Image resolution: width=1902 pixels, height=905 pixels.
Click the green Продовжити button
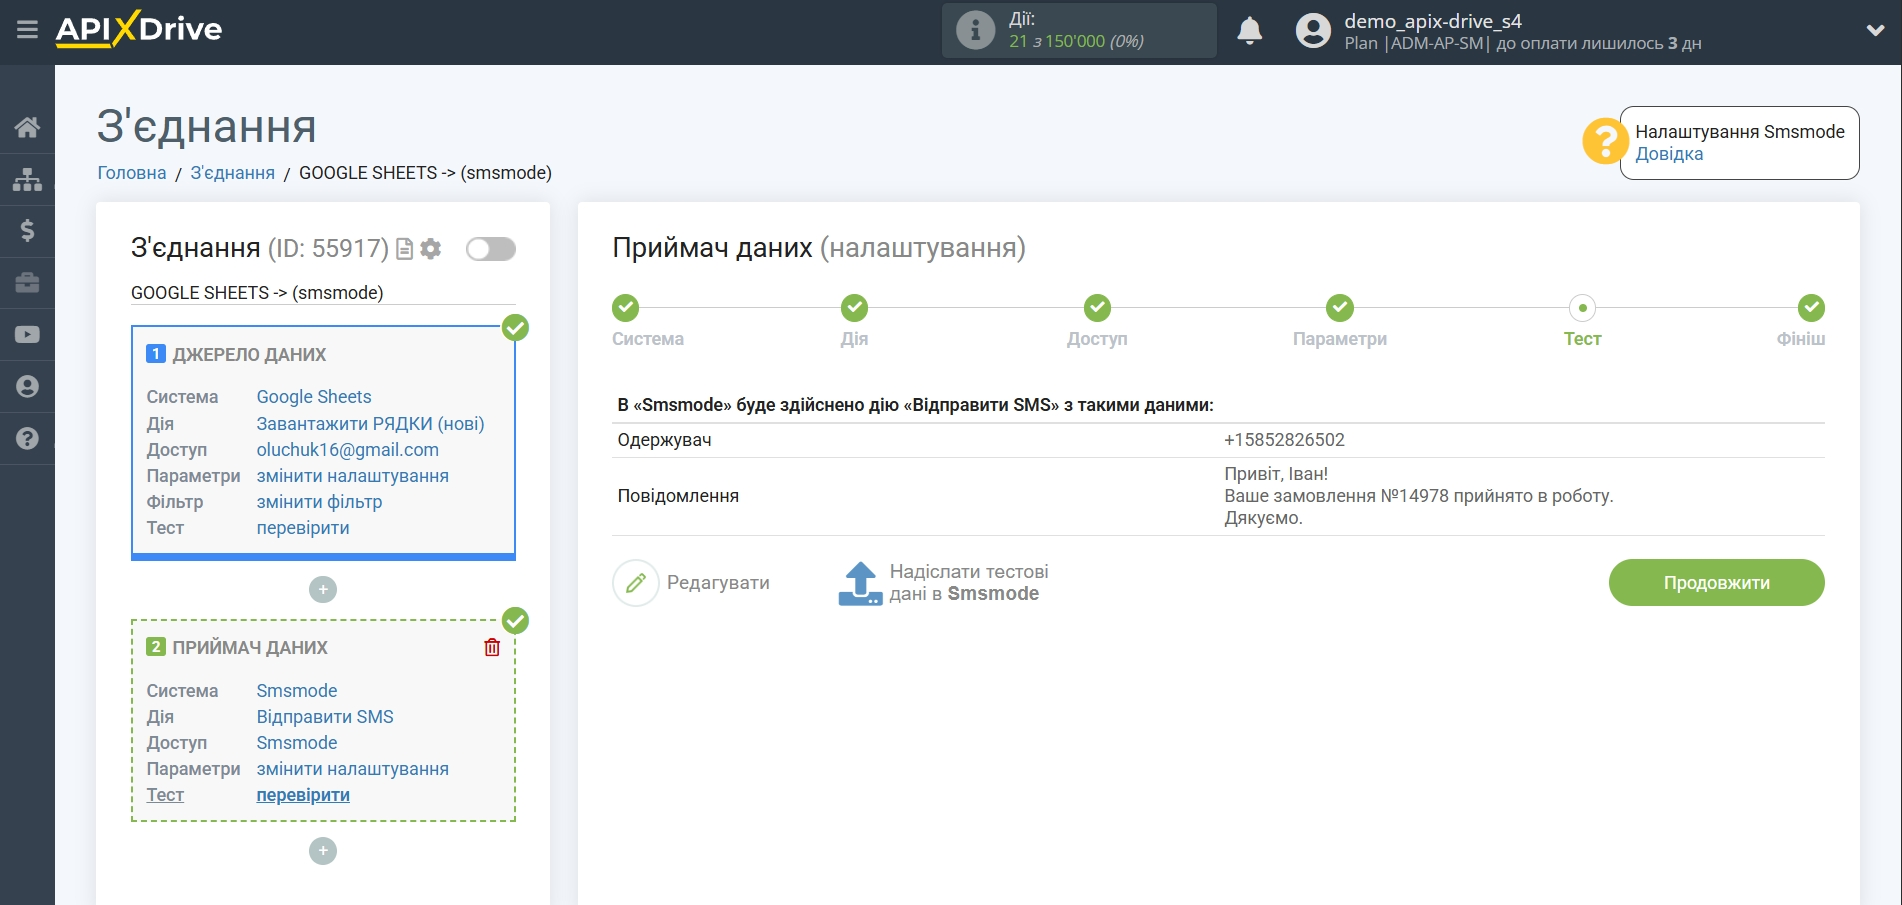[x=1716, y=583]
